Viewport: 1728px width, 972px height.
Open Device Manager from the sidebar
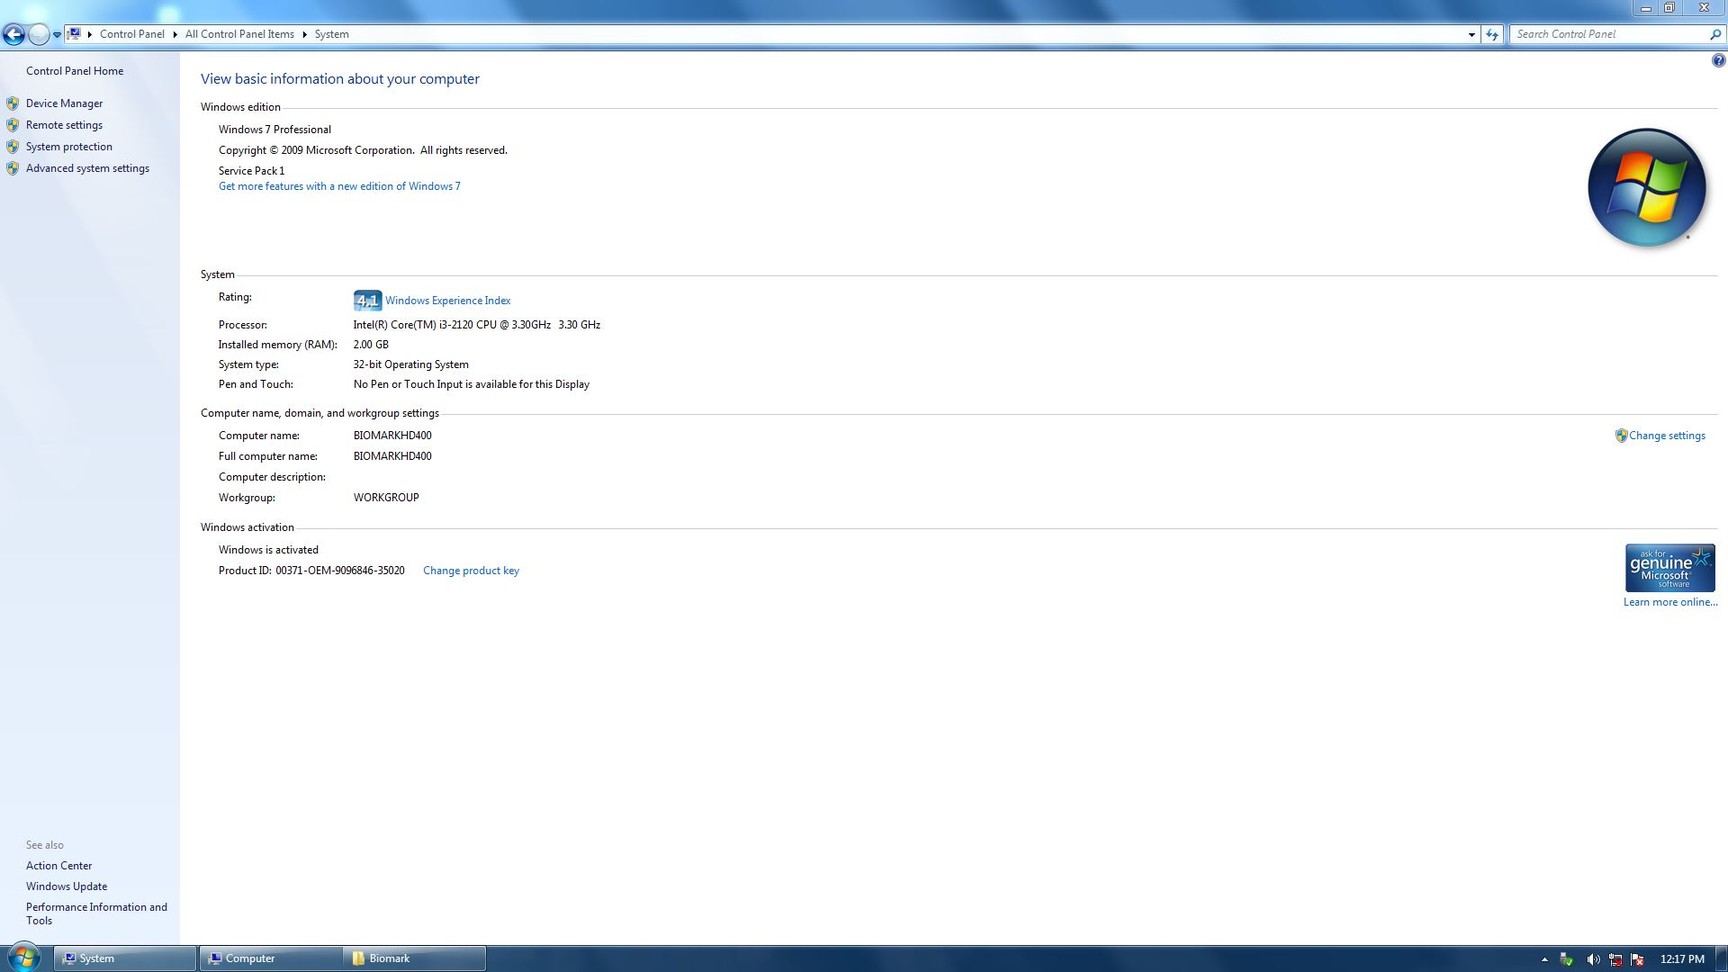[64, 103]
